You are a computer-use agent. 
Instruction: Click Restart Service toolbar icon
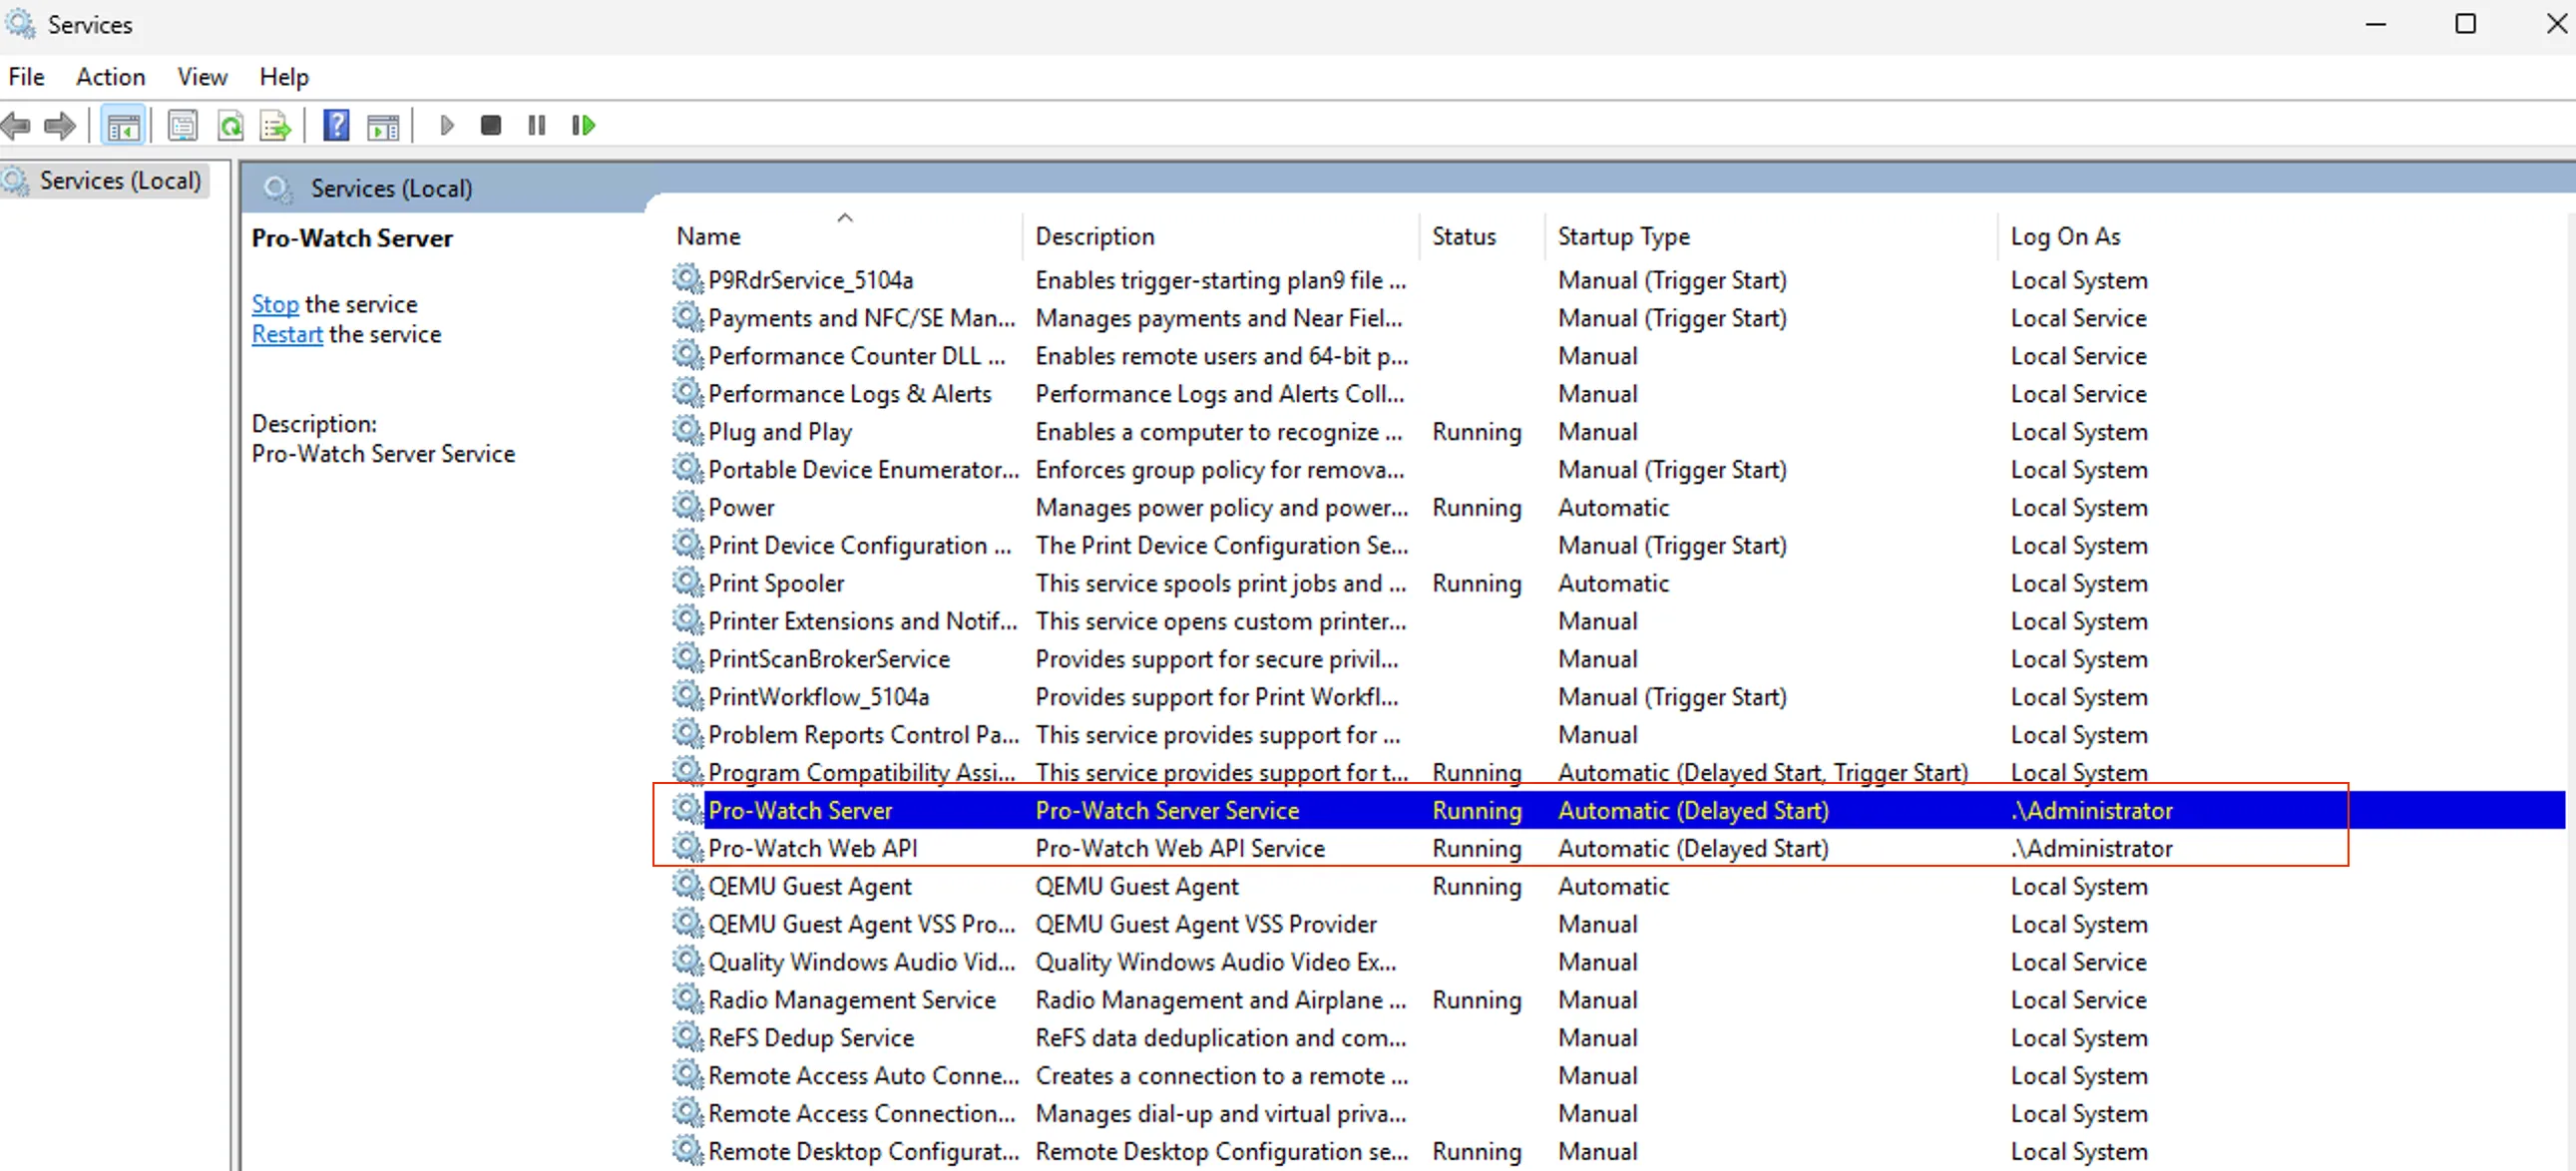point(584,126)
